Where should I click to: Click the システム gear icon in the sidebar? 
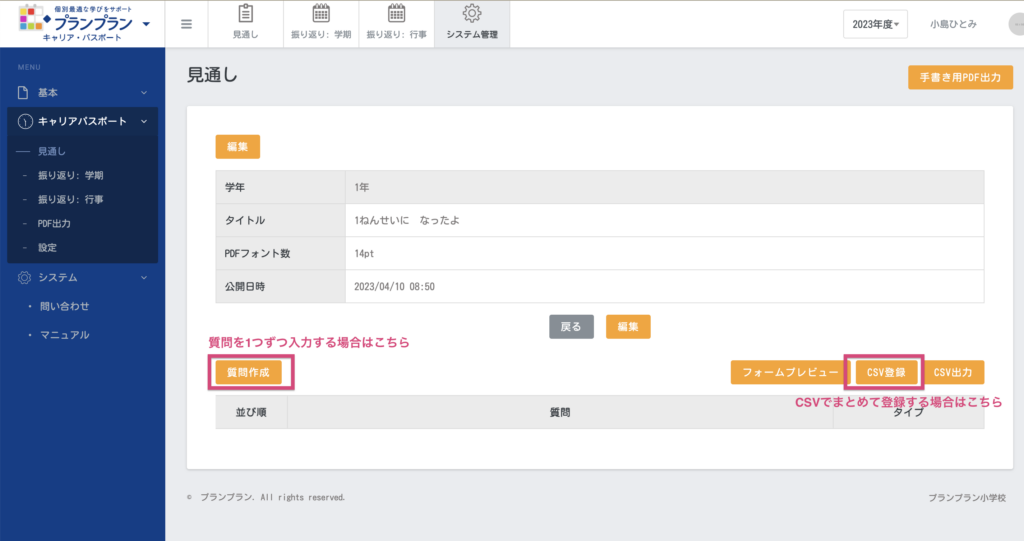click(24, 278)
